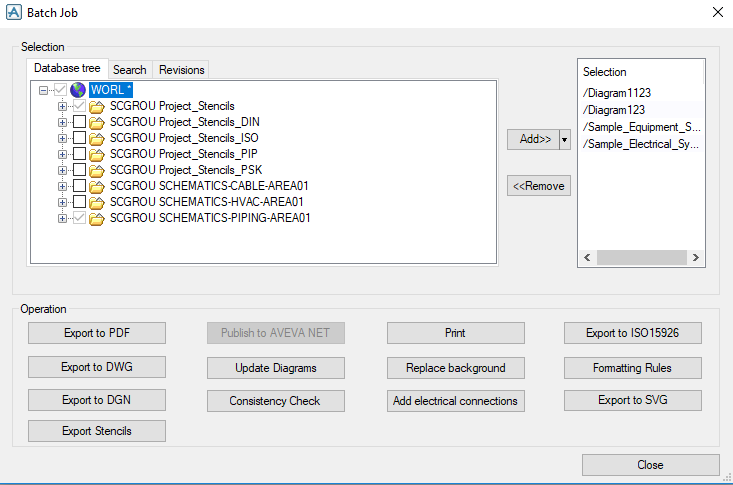The image size is (733, 485).
Task: Expand the SCGROU Project_Stencils_ISO node
Action: click(63, 138)
